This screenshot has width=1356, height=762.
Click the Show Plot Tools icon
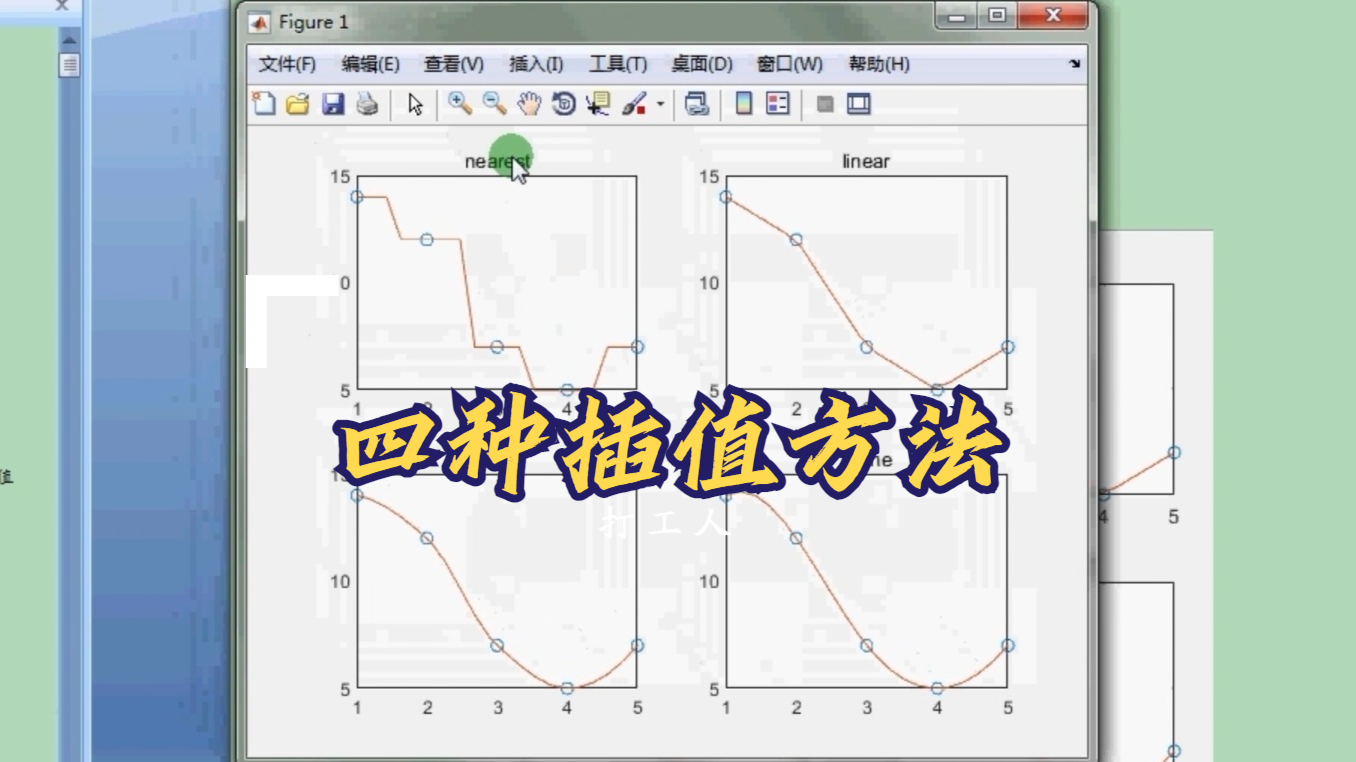859,104
